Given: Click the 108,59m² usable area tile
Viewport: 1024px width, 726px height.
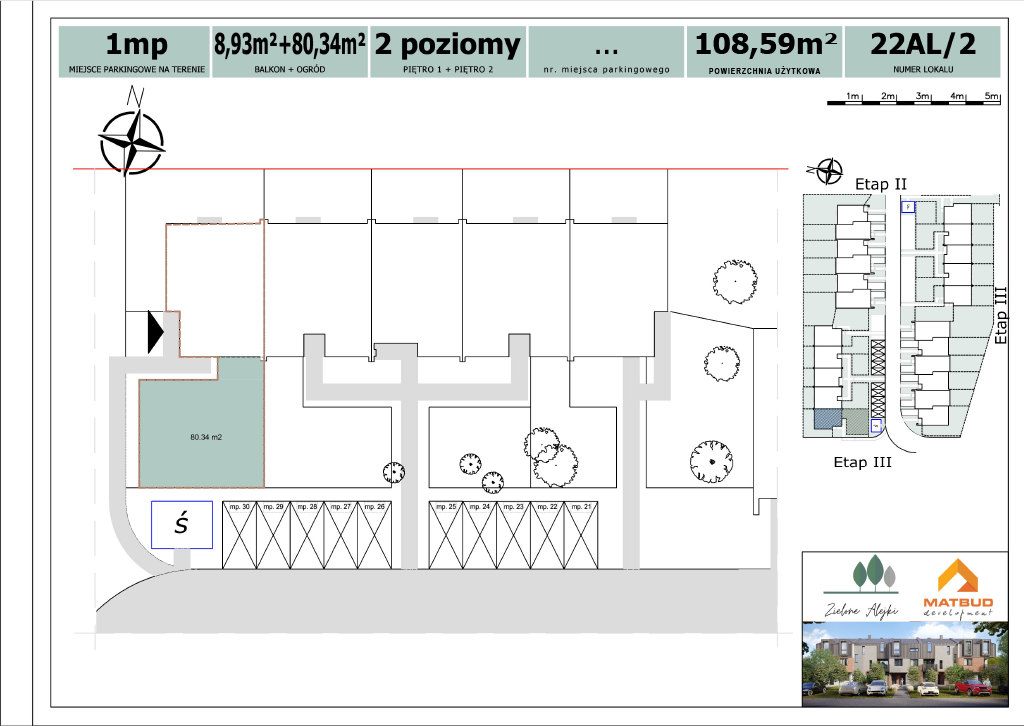Looking at the screenshot, I should [764, 53].
